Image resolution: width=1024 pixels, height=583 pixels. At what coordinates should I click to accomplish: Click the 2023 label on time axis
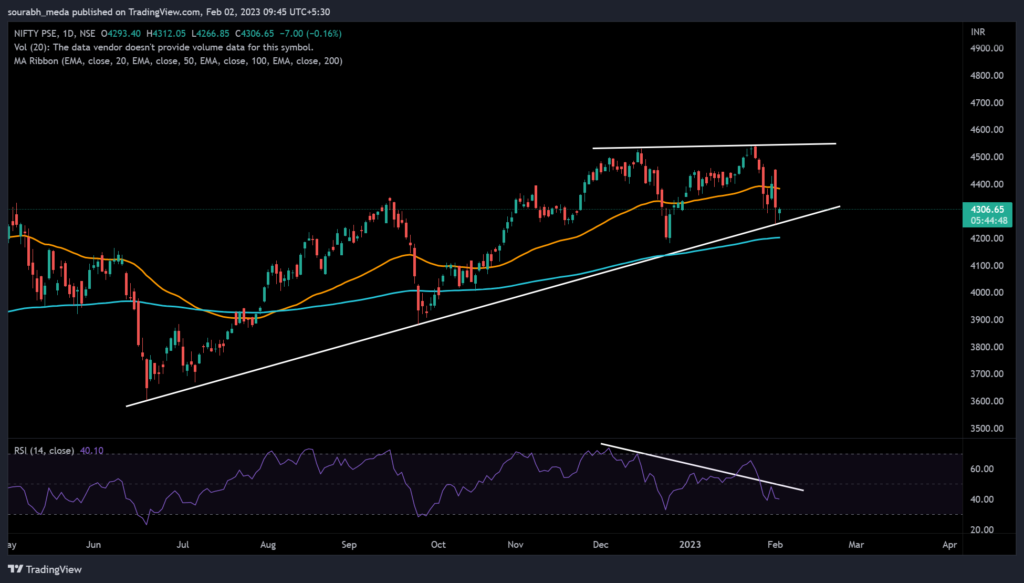coord(690,544)
